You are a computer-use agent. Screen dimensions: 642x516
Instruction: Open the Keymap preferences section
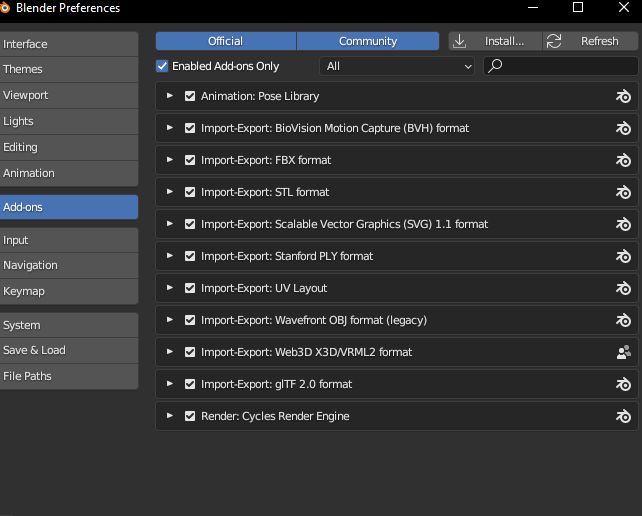pos(68,291)
